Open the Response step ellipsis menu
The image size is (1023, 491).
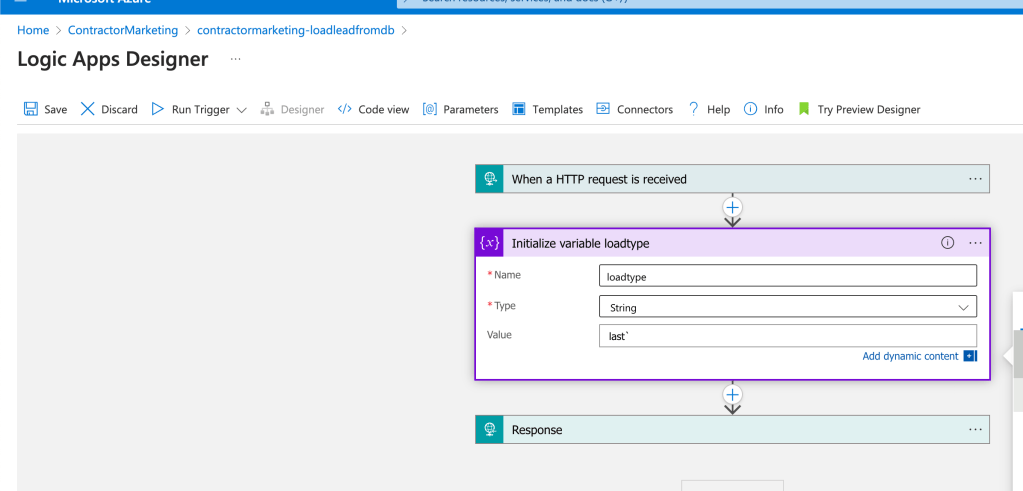[975, 430]
